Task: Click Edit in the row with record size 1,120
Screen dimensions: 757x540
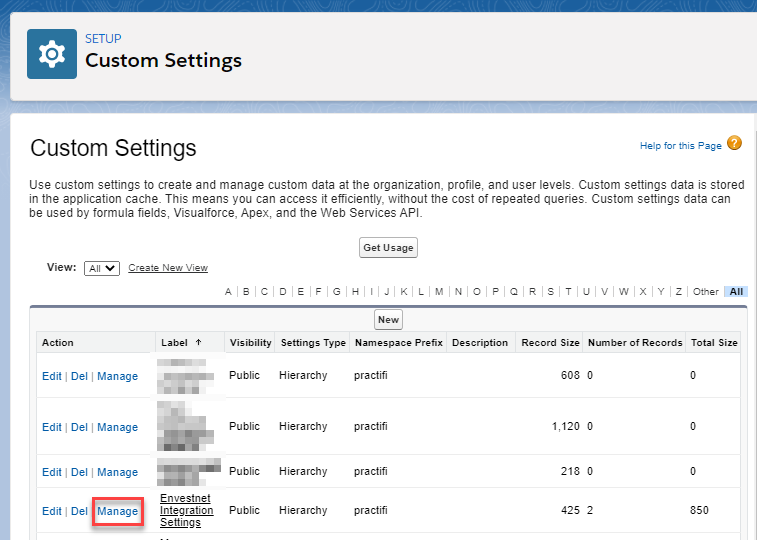Action: pos(52,427)
